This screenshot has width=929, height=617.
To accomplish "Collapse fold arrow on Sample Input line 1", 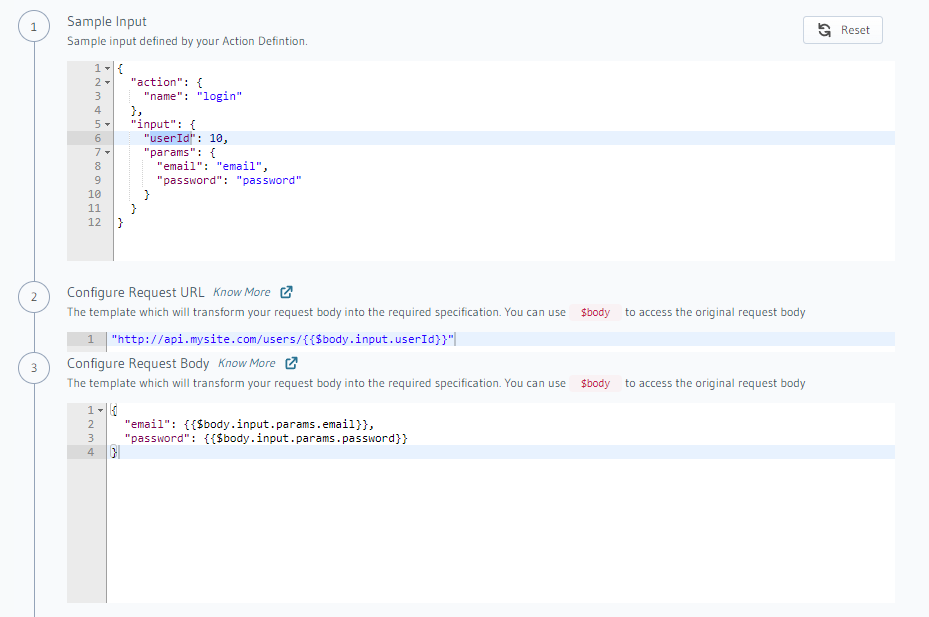I will click(107, 69).
